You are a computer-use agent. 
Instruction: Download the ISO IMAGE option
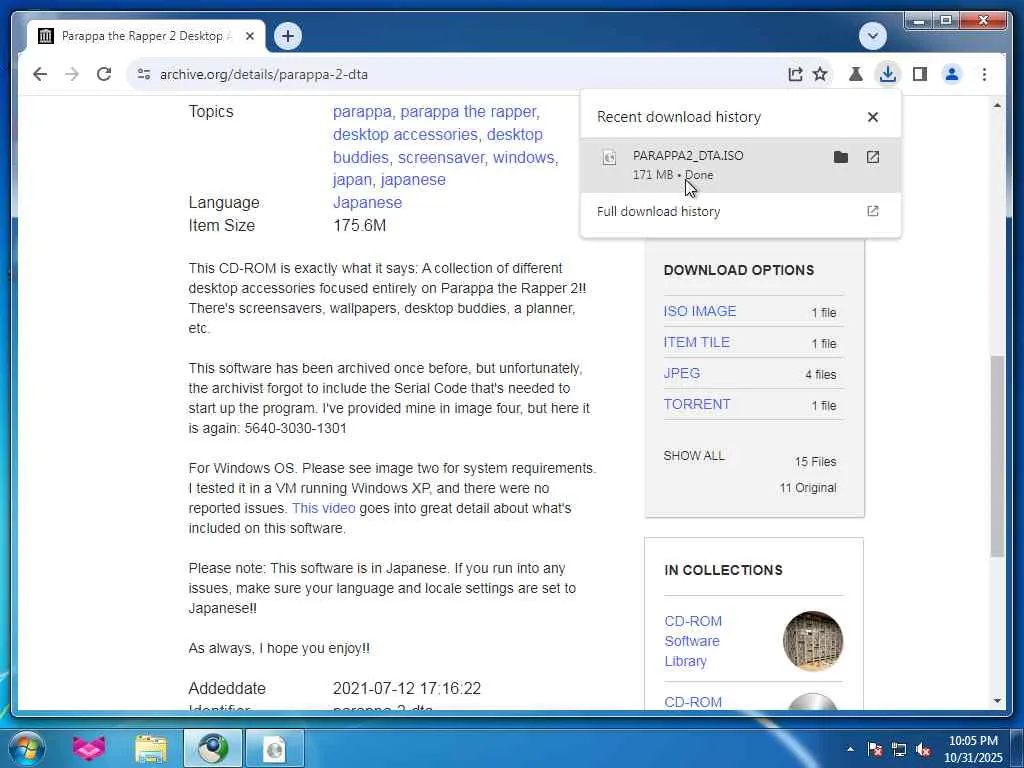click(699, 311)
